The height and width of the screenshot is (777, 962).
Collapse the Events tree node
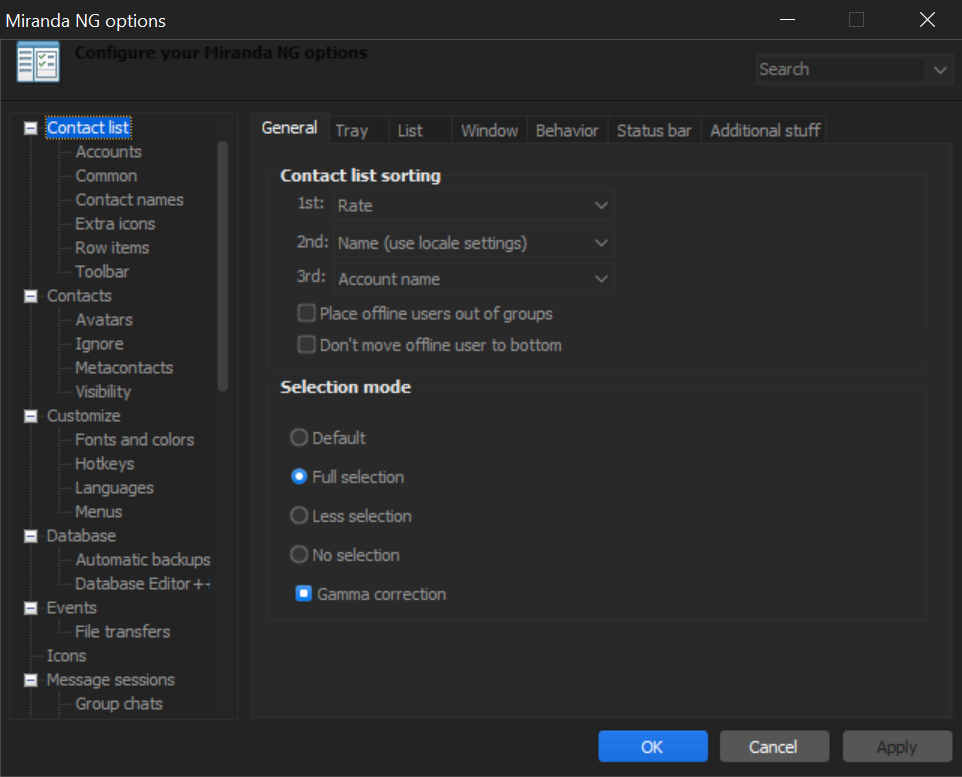click(x=30, y=608)
